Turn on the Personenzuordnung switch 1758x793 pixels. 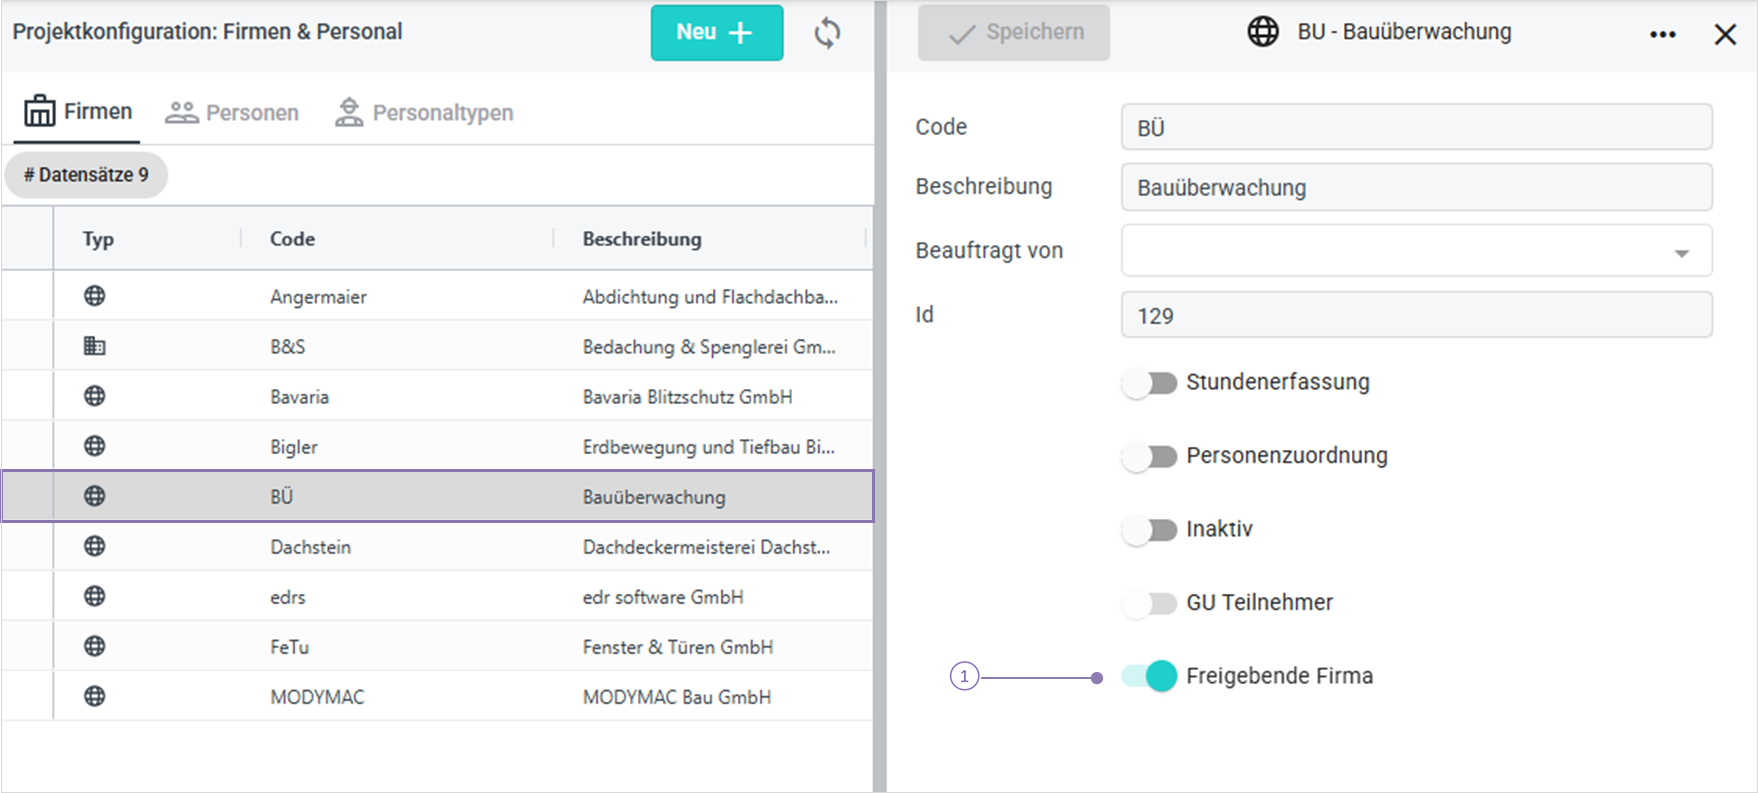(1149, 456)
